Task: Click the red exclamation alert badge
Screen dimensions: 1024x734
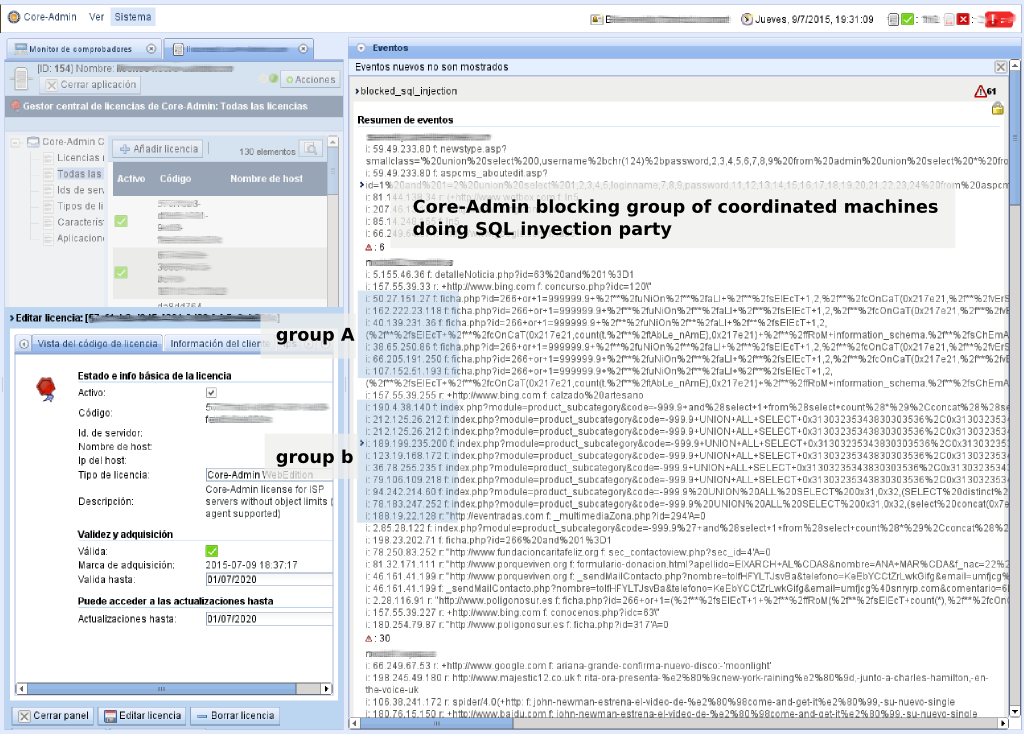Action: [998, 20]
